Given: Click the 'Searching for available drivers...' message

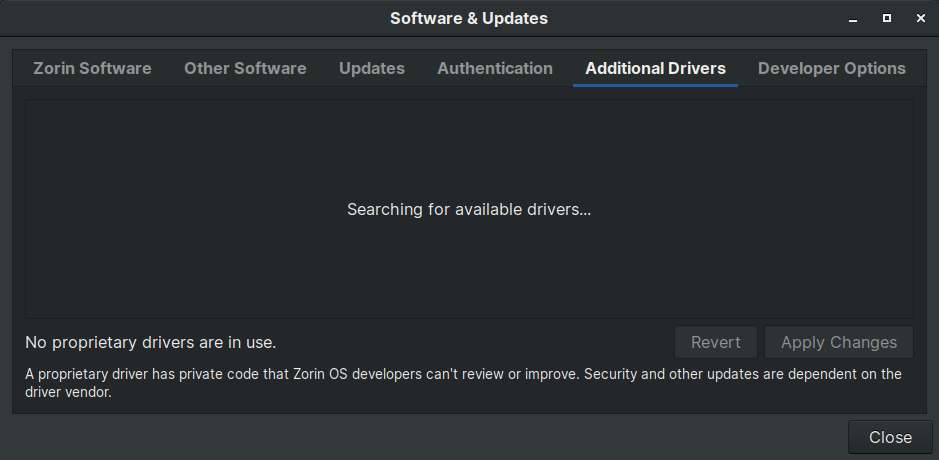Looking at the screenshot, I should (469, 210).
